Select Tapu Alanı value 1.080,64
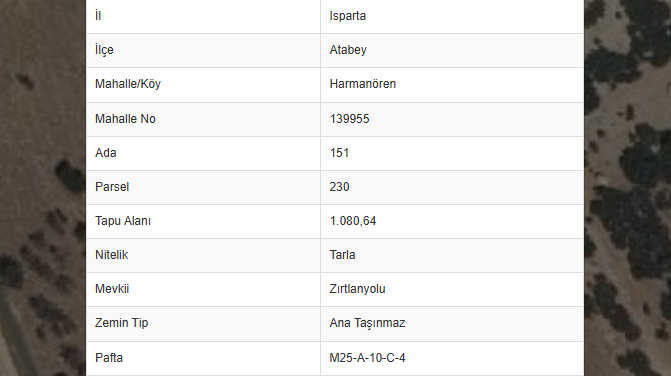 click(x=353, y=221)
